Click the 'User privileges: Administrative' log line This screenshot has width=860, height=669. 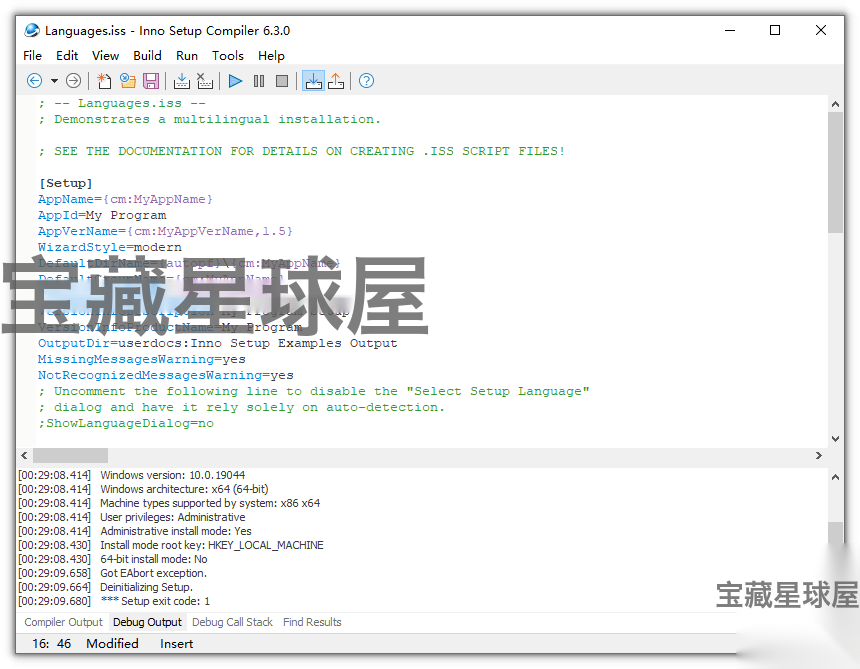click(x=172, y=517)
